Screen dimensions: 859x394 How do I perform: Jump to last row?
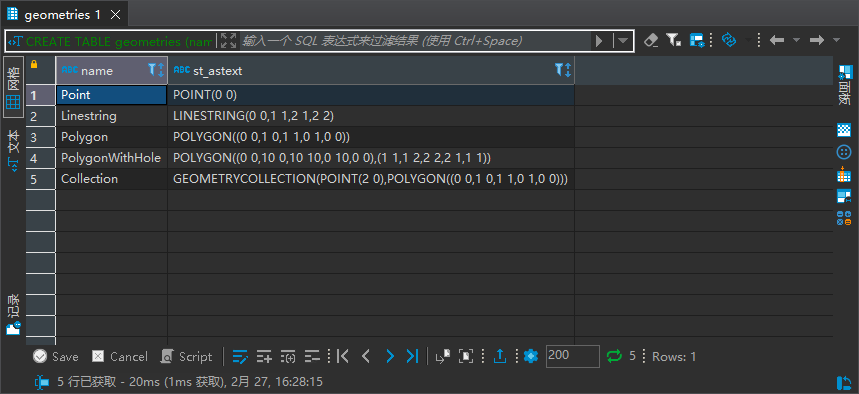[413, 357]
